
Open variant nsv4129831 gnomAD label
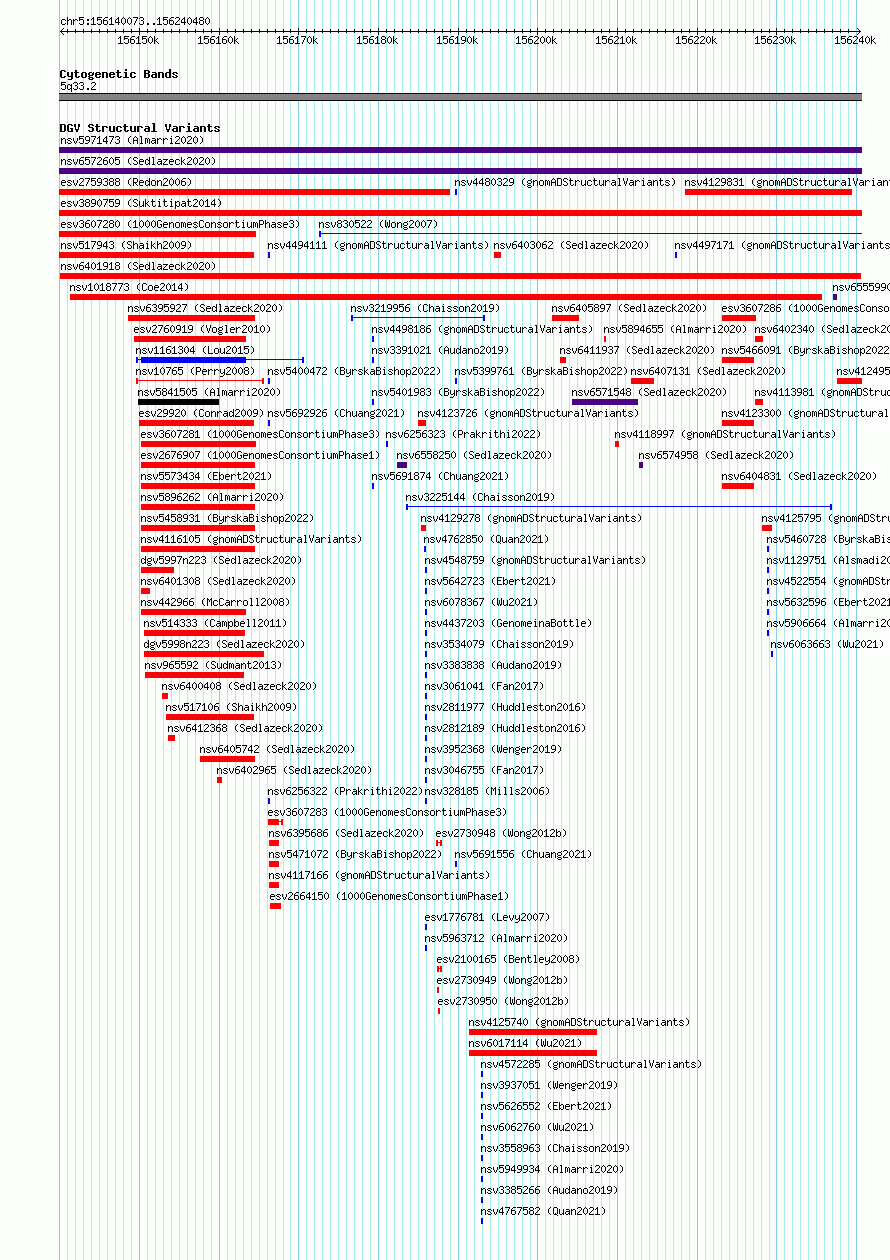point(787,182)
